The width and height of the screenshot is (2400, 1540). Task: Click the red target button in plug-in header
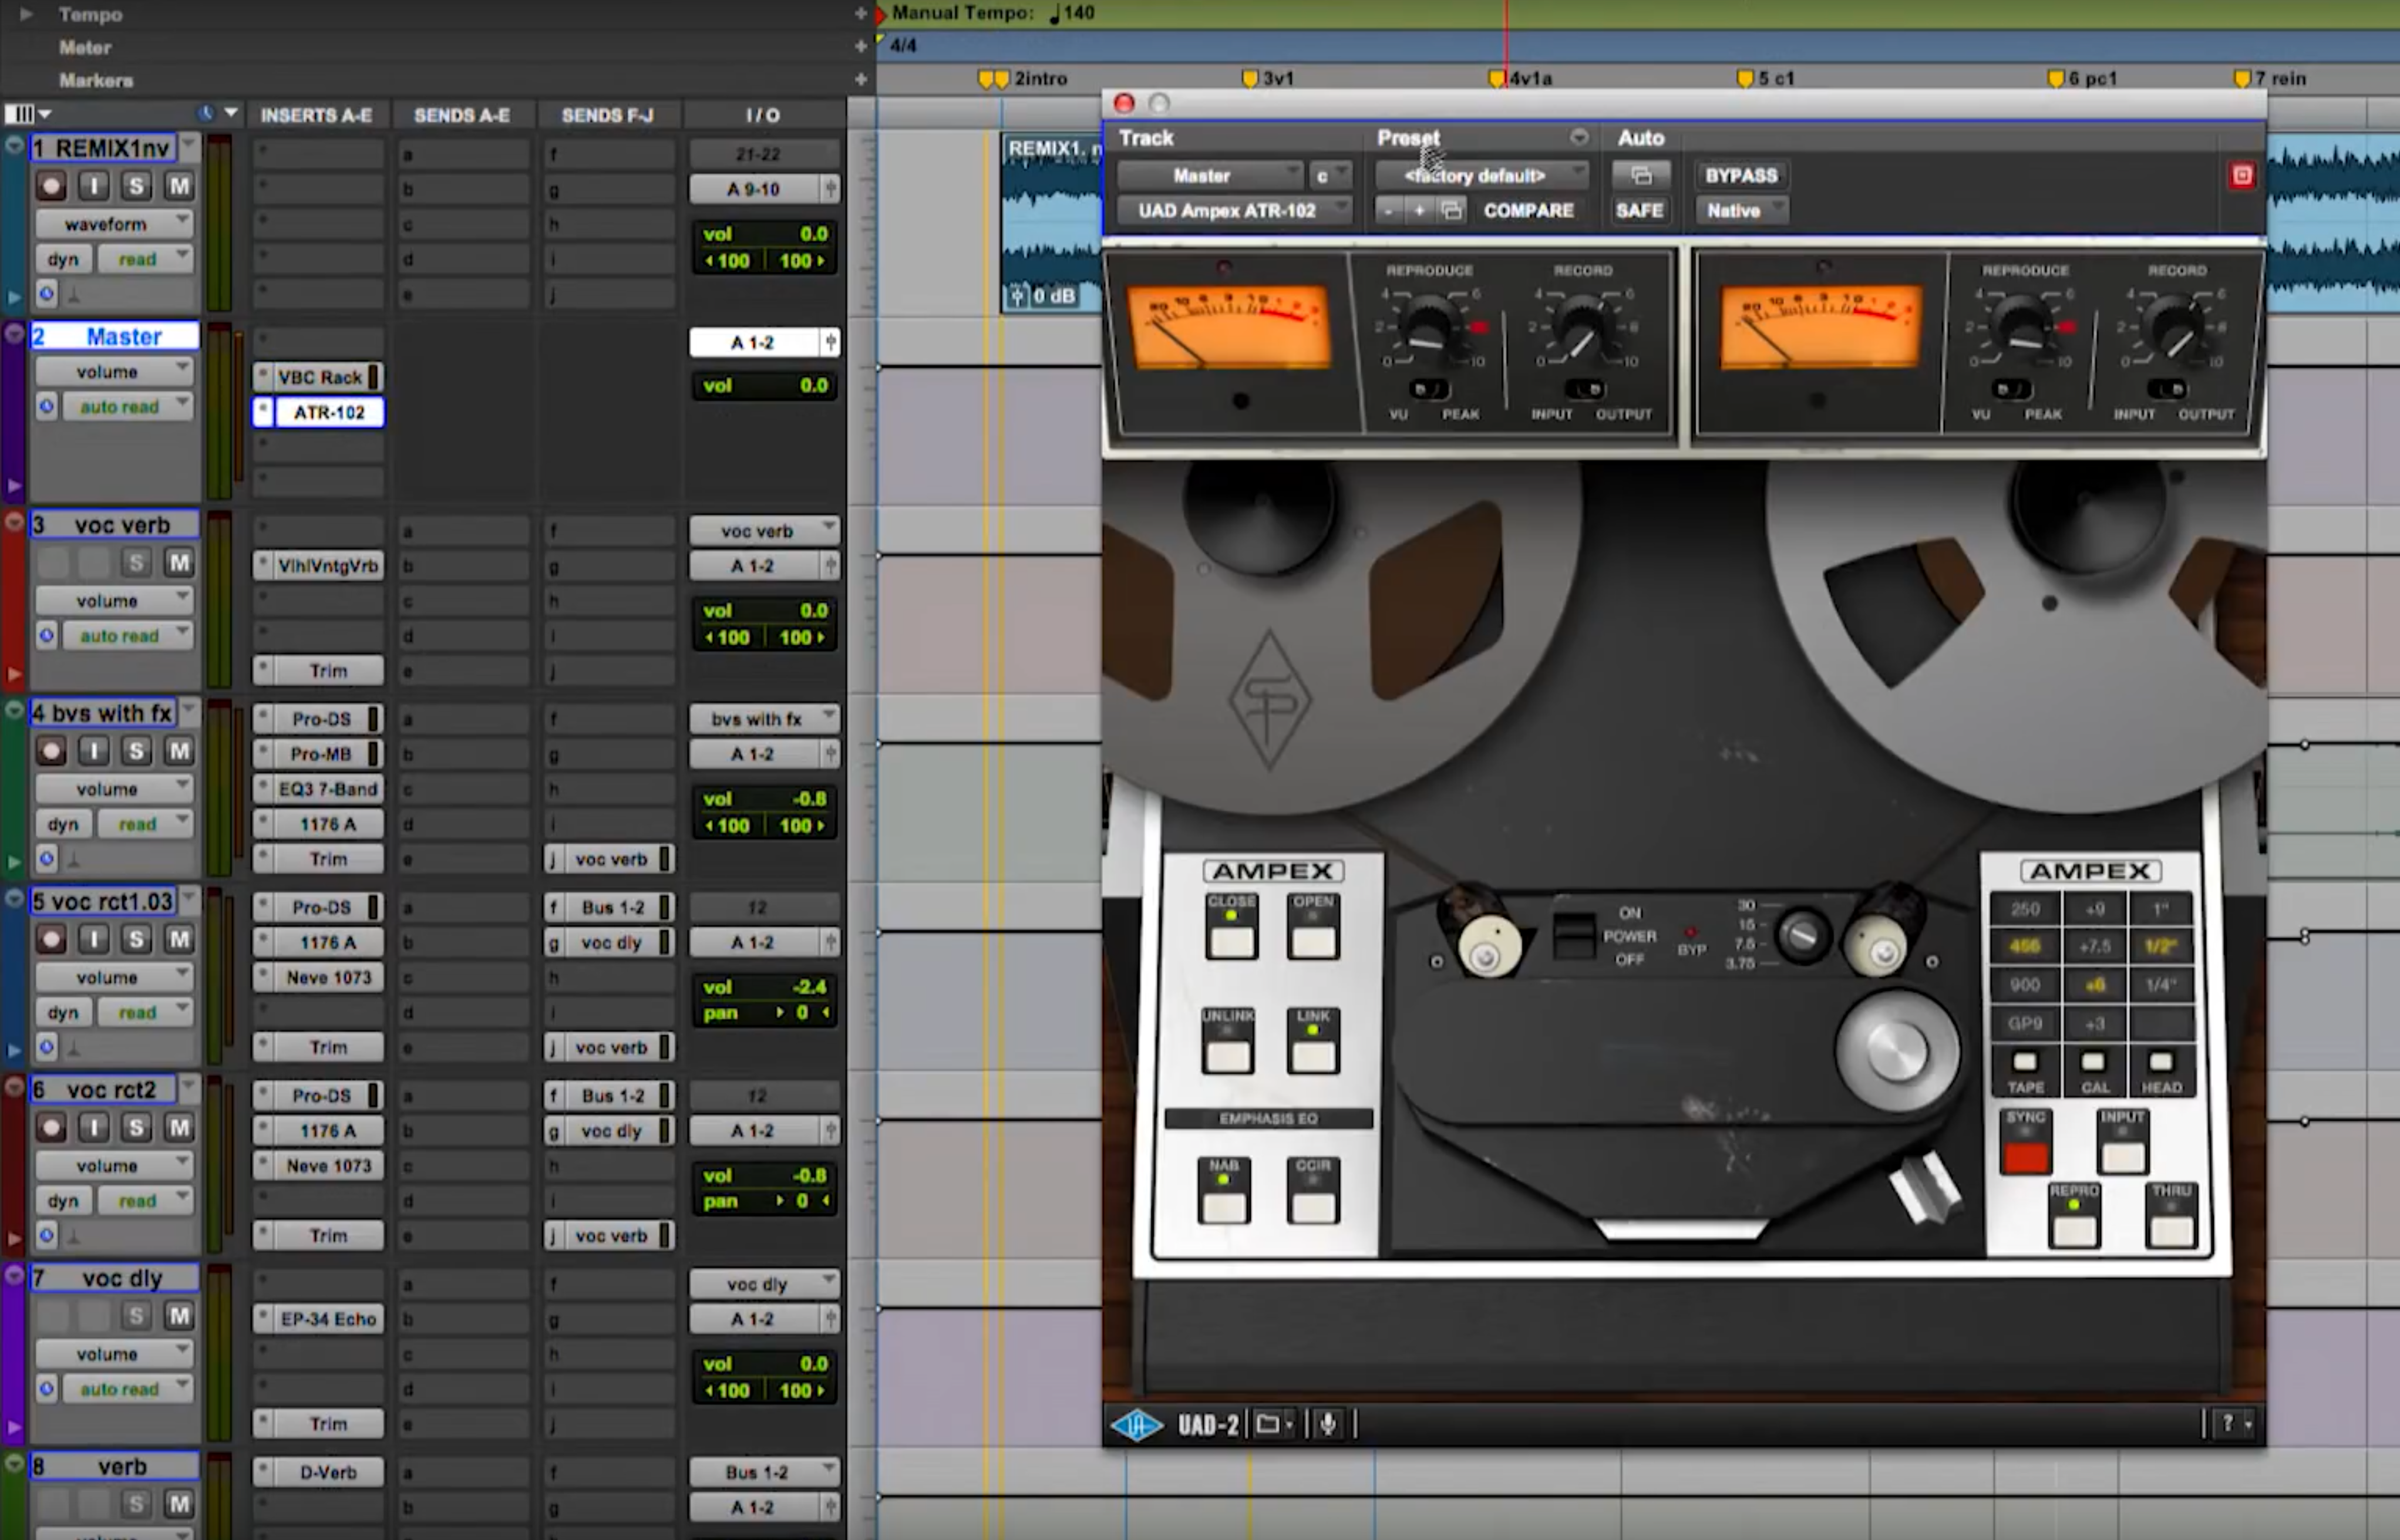2242,176
